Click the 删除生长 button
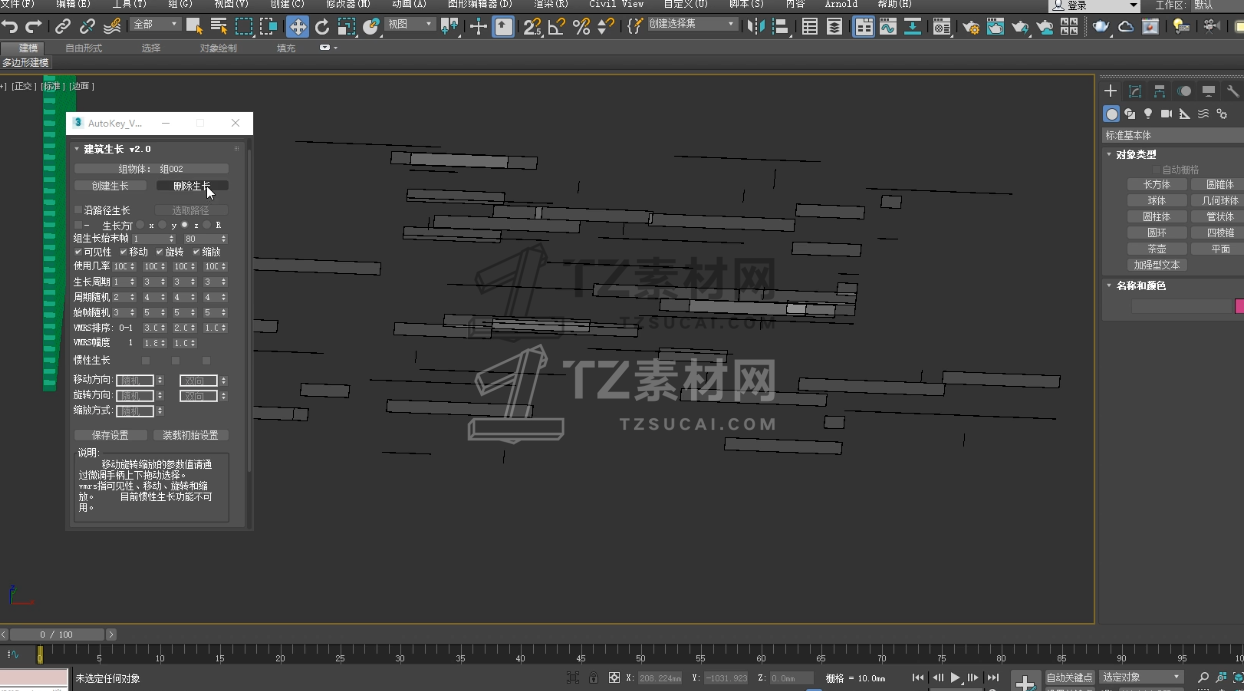Screen dimensions: 1244x691 click(192, 186)
